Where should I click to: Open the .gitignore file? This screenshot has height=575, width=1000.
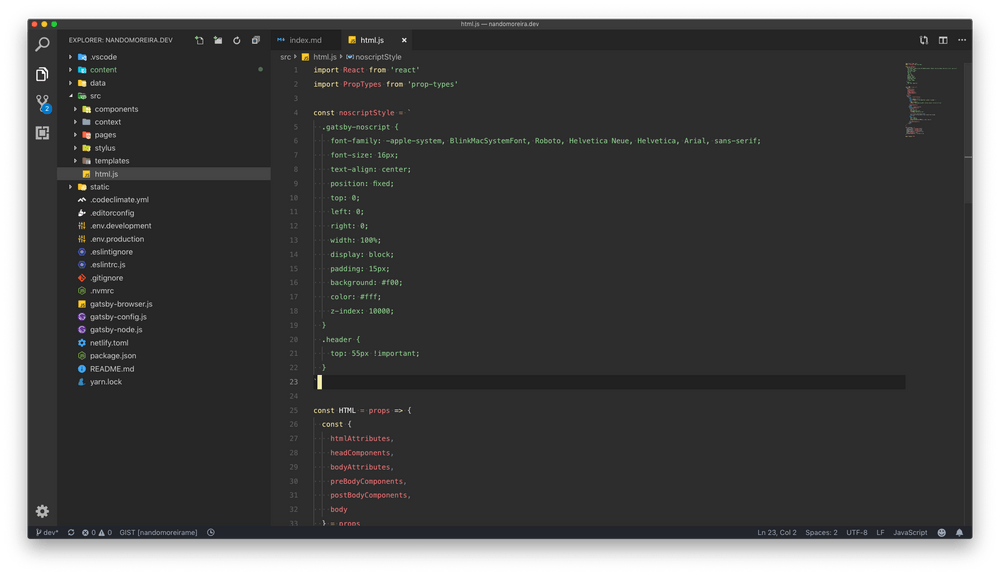[106, 278]
